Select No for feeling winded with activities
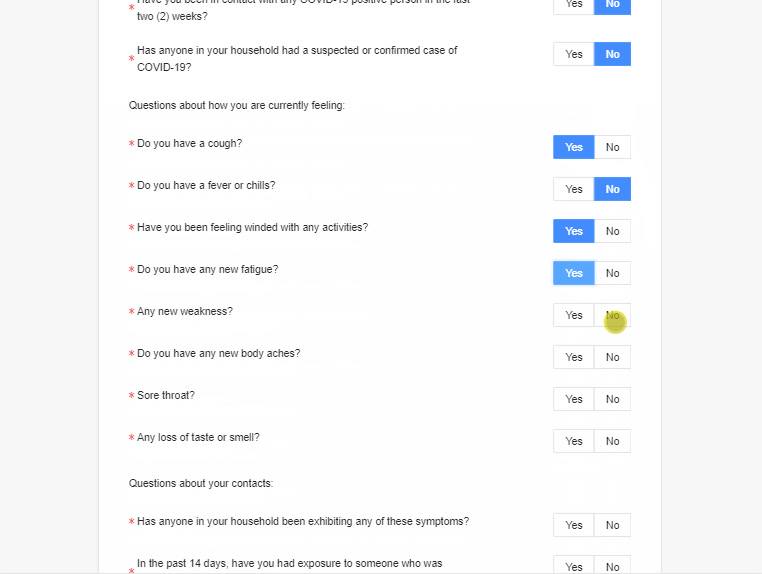The image size is (762, 574). [x=612, y=231]
